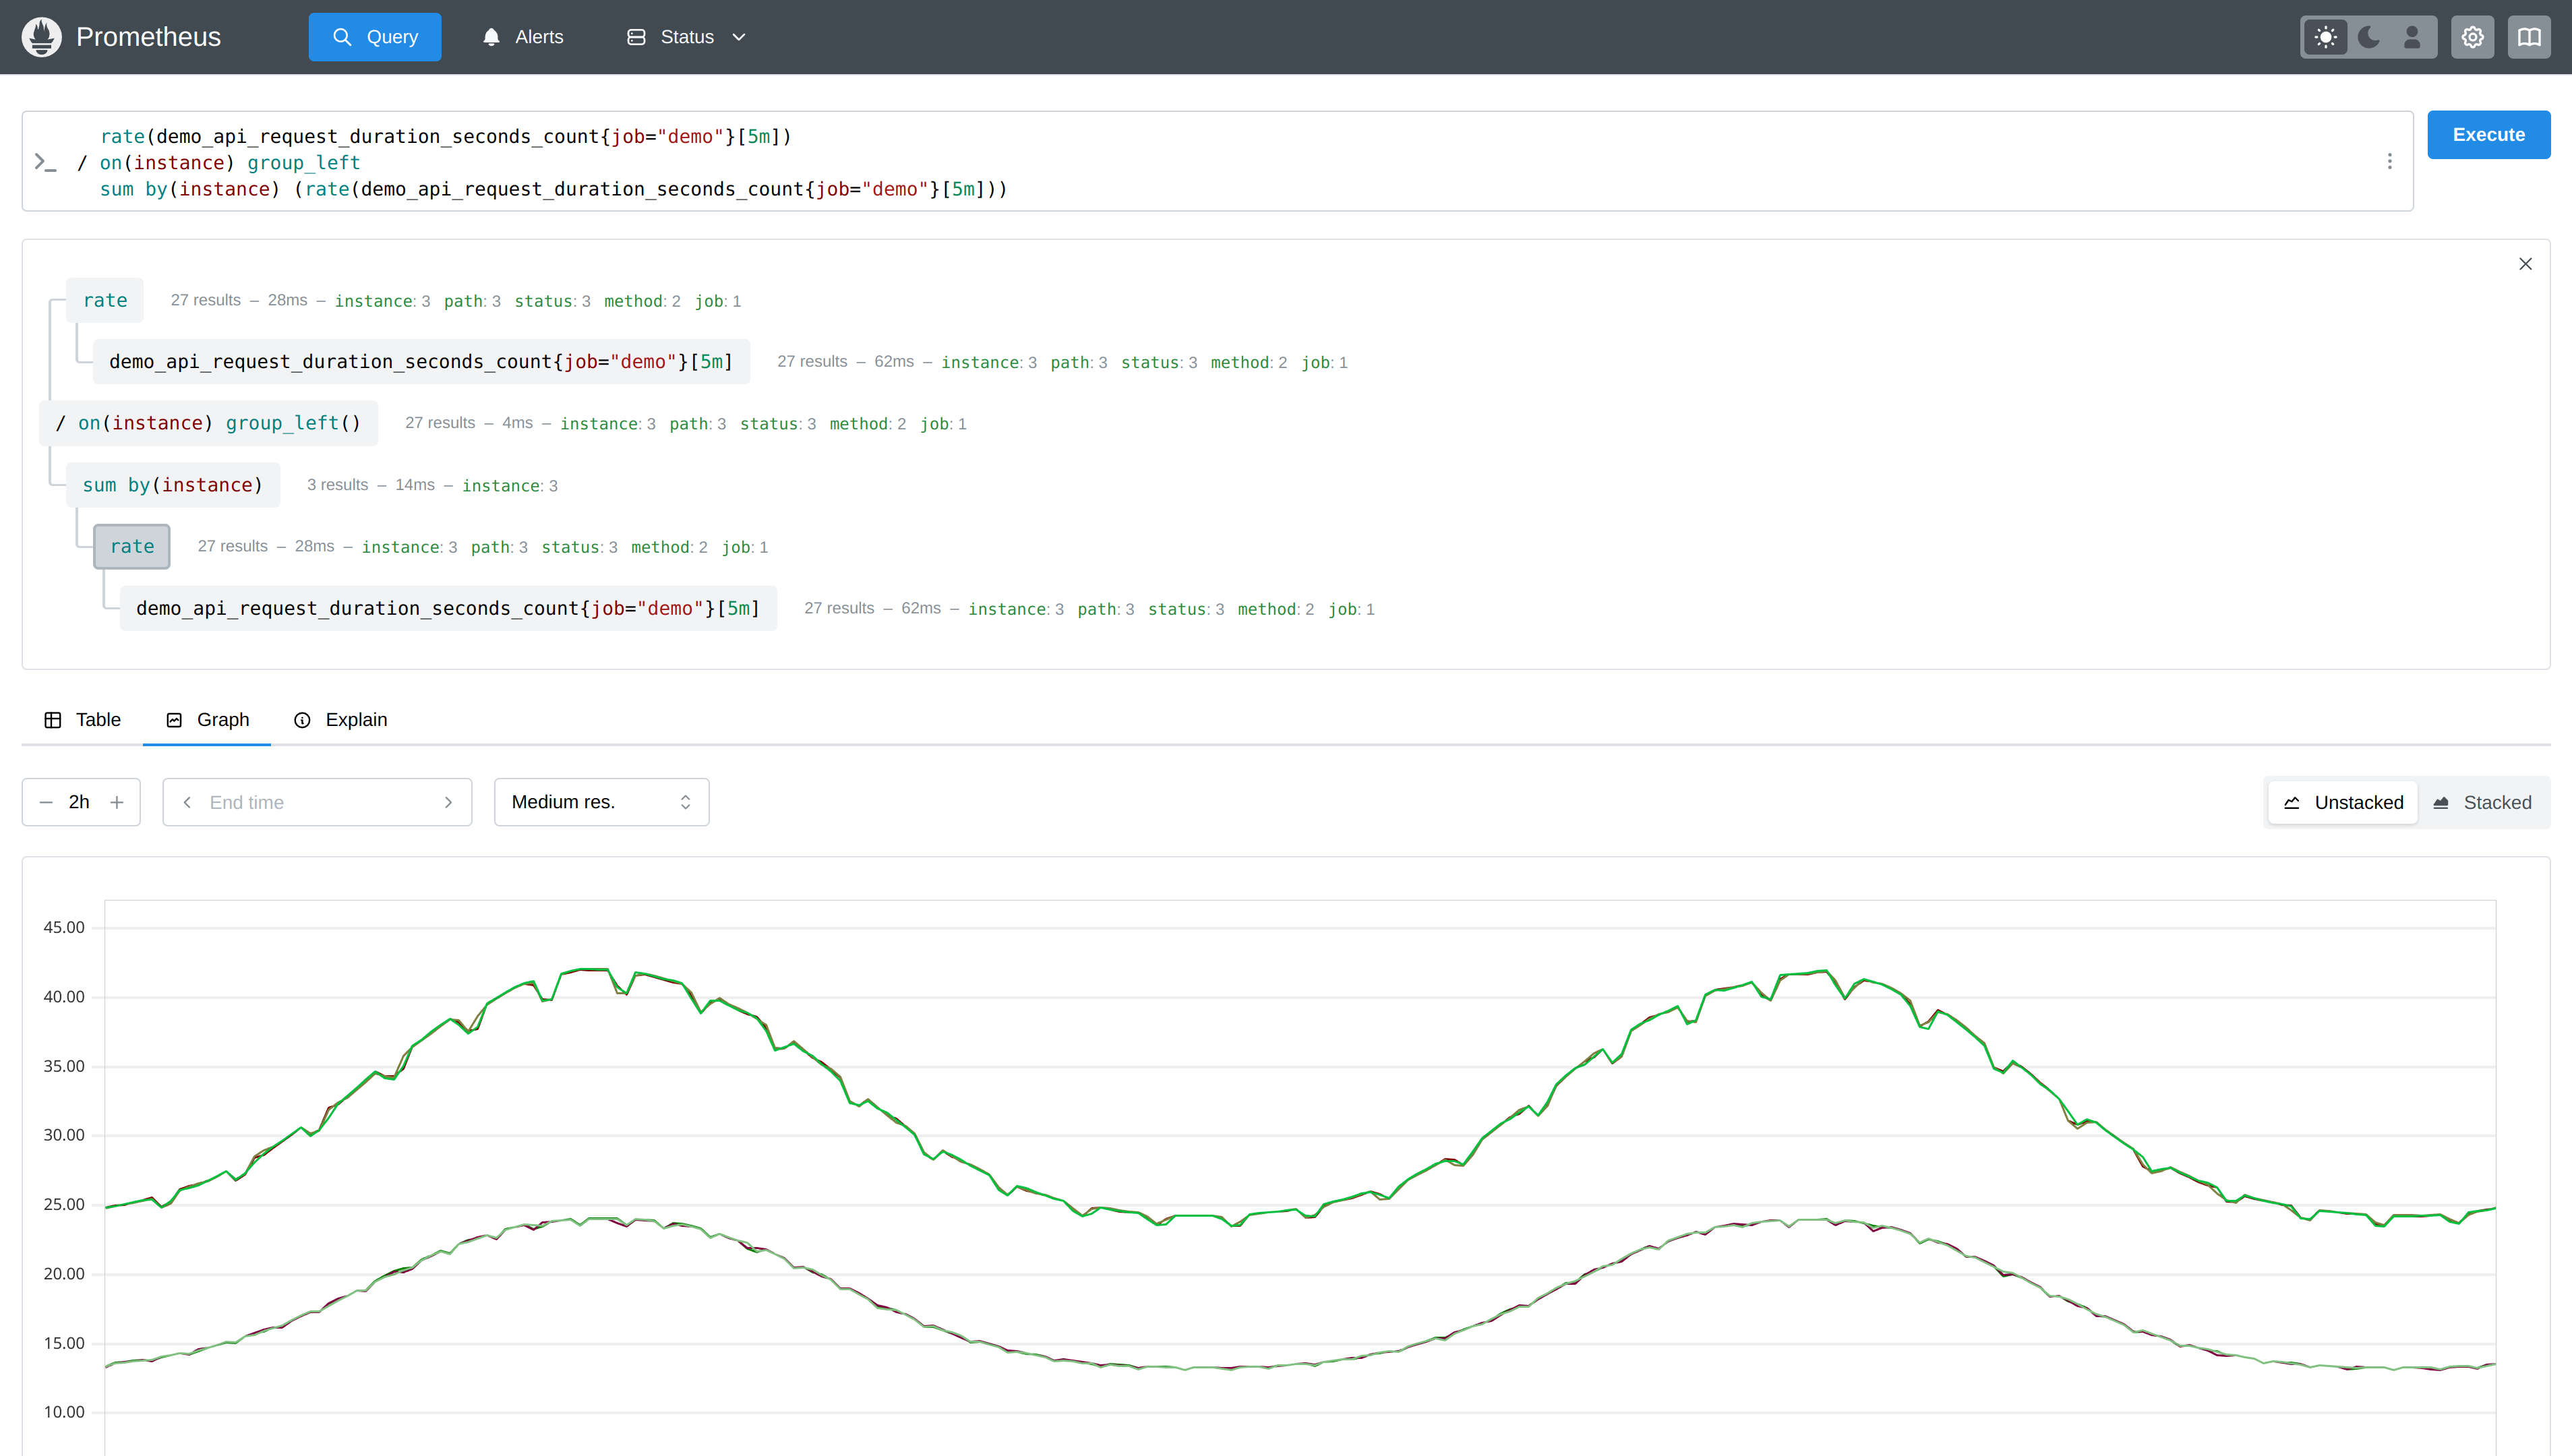Open the documentation book icon
2572x1456 pixels.
pos(2529,36)
